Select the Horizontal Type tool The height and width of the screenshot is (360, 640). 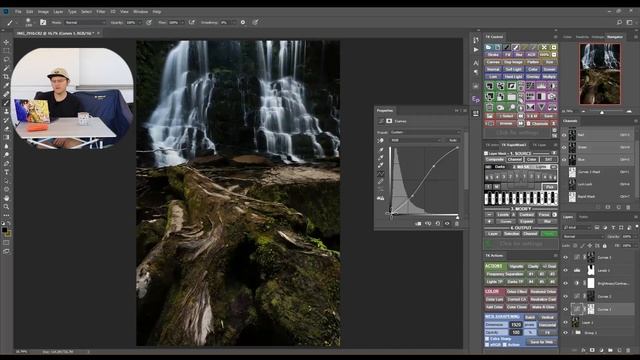6,172
